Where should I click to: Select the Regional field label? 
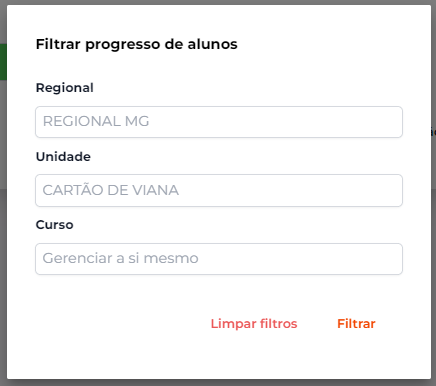click(65, 88)
